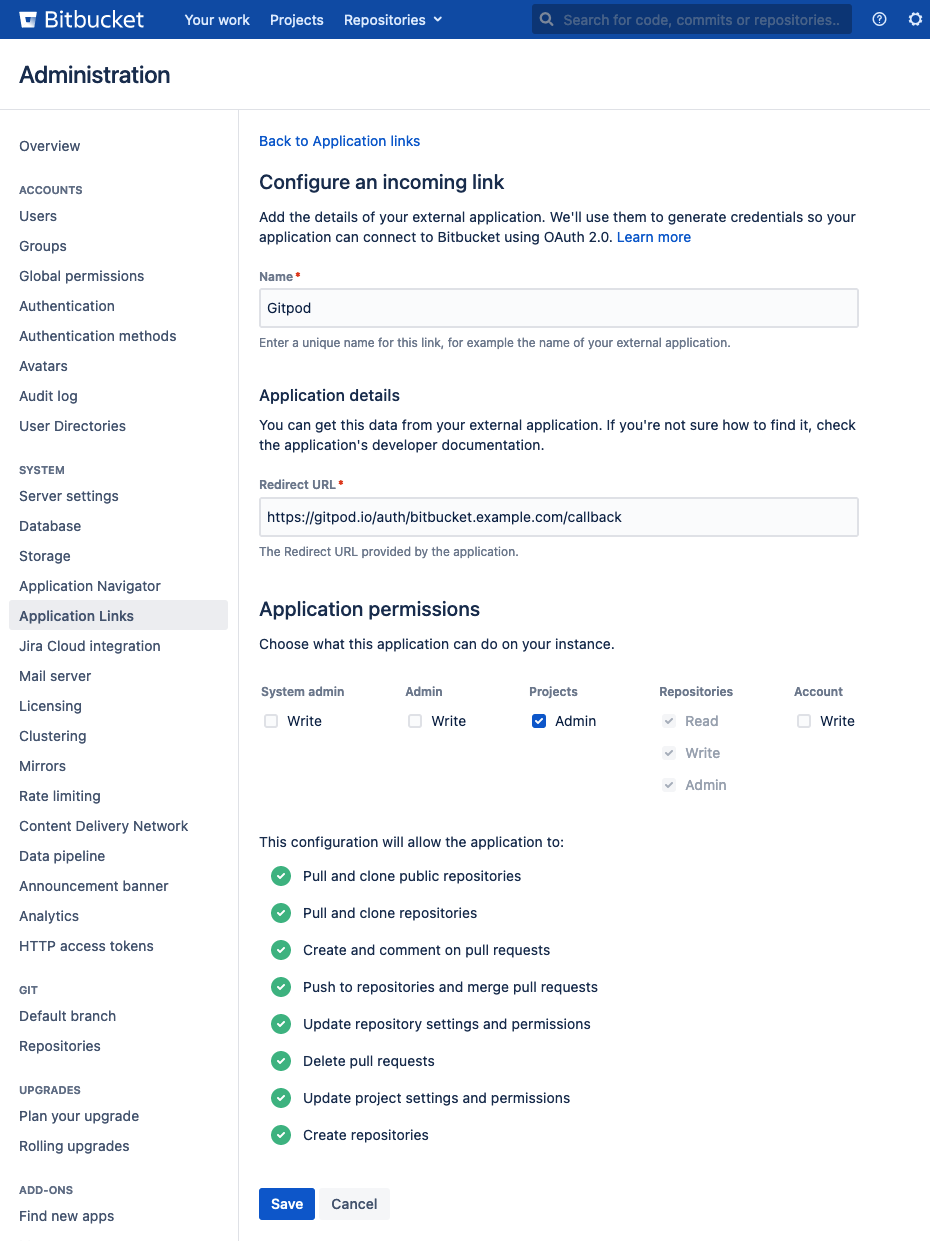The image size is (930, 1241).
Task: Open the help question mark icon
Action: click(878, 19)
